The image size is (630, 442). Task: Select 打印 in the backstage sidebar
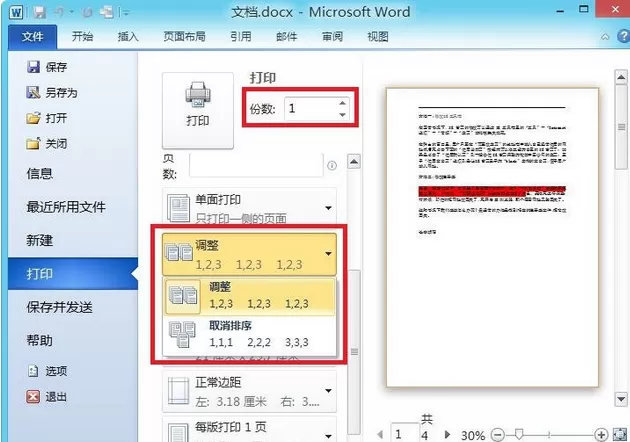pyautogui.click(x=73, y=274)
